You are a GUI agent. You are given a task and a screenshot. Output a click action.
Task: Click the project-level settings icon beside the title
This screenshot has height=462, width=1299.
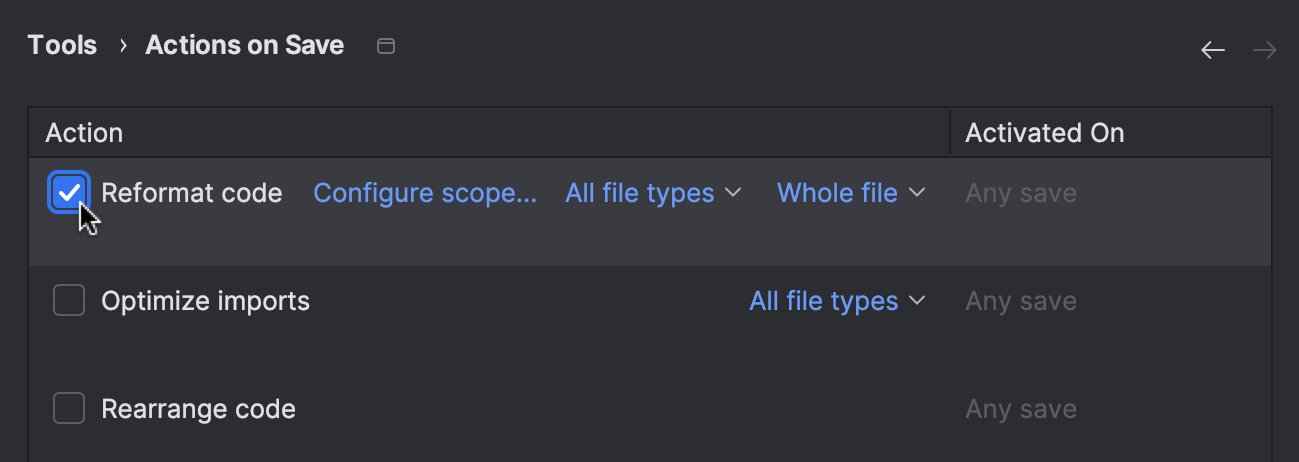point(386,46)
